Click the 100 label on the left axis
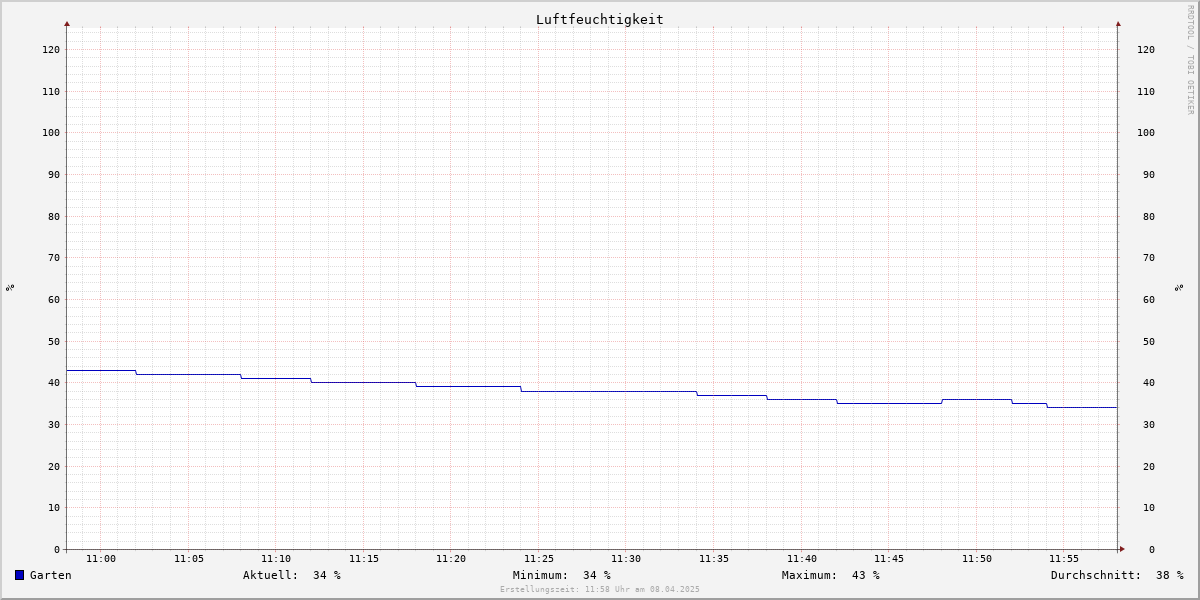Screen dimensions: 1200x600 pyautogui.click(x=51, y=132)
